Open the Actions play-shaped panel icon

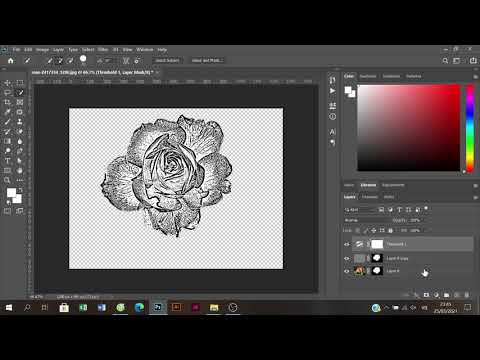point(332,91)
